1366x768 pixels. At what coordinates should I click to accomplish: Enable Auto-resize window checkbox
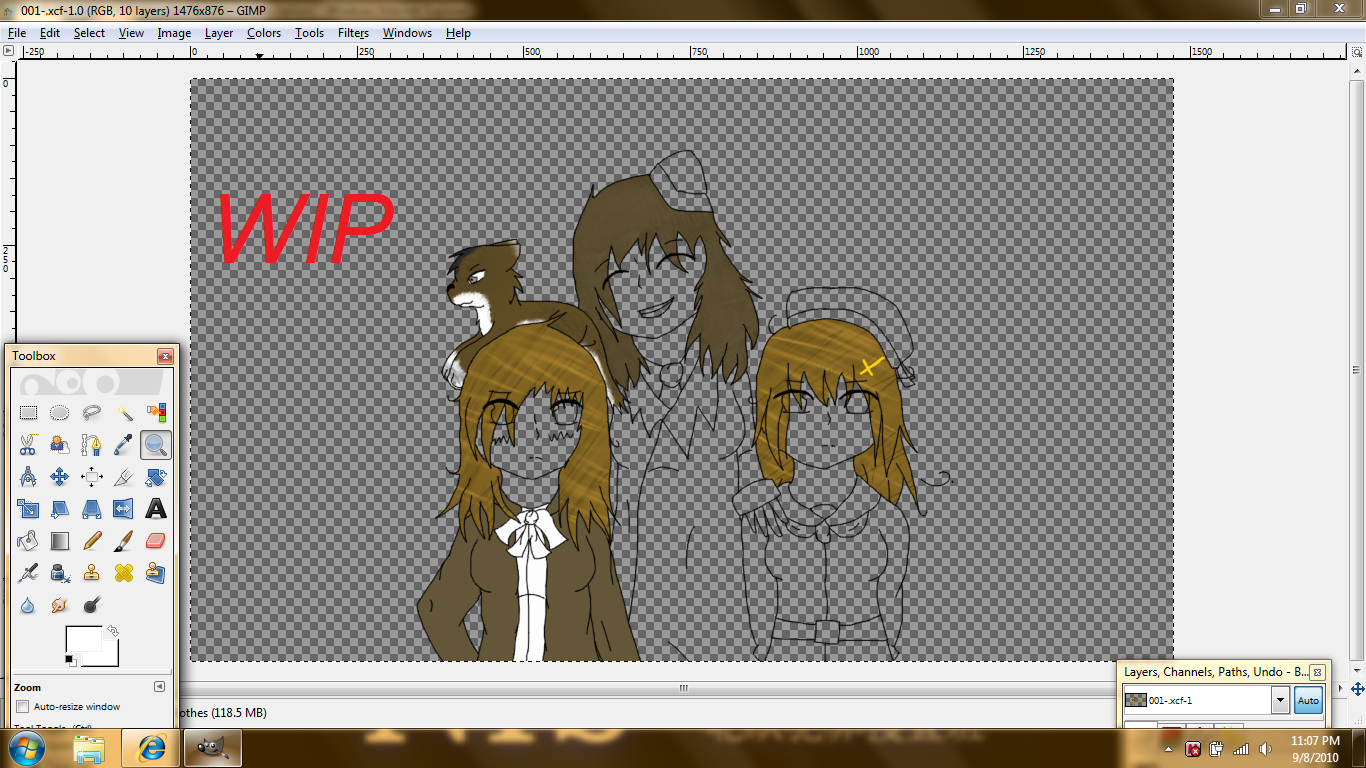(x=23, y=707)
